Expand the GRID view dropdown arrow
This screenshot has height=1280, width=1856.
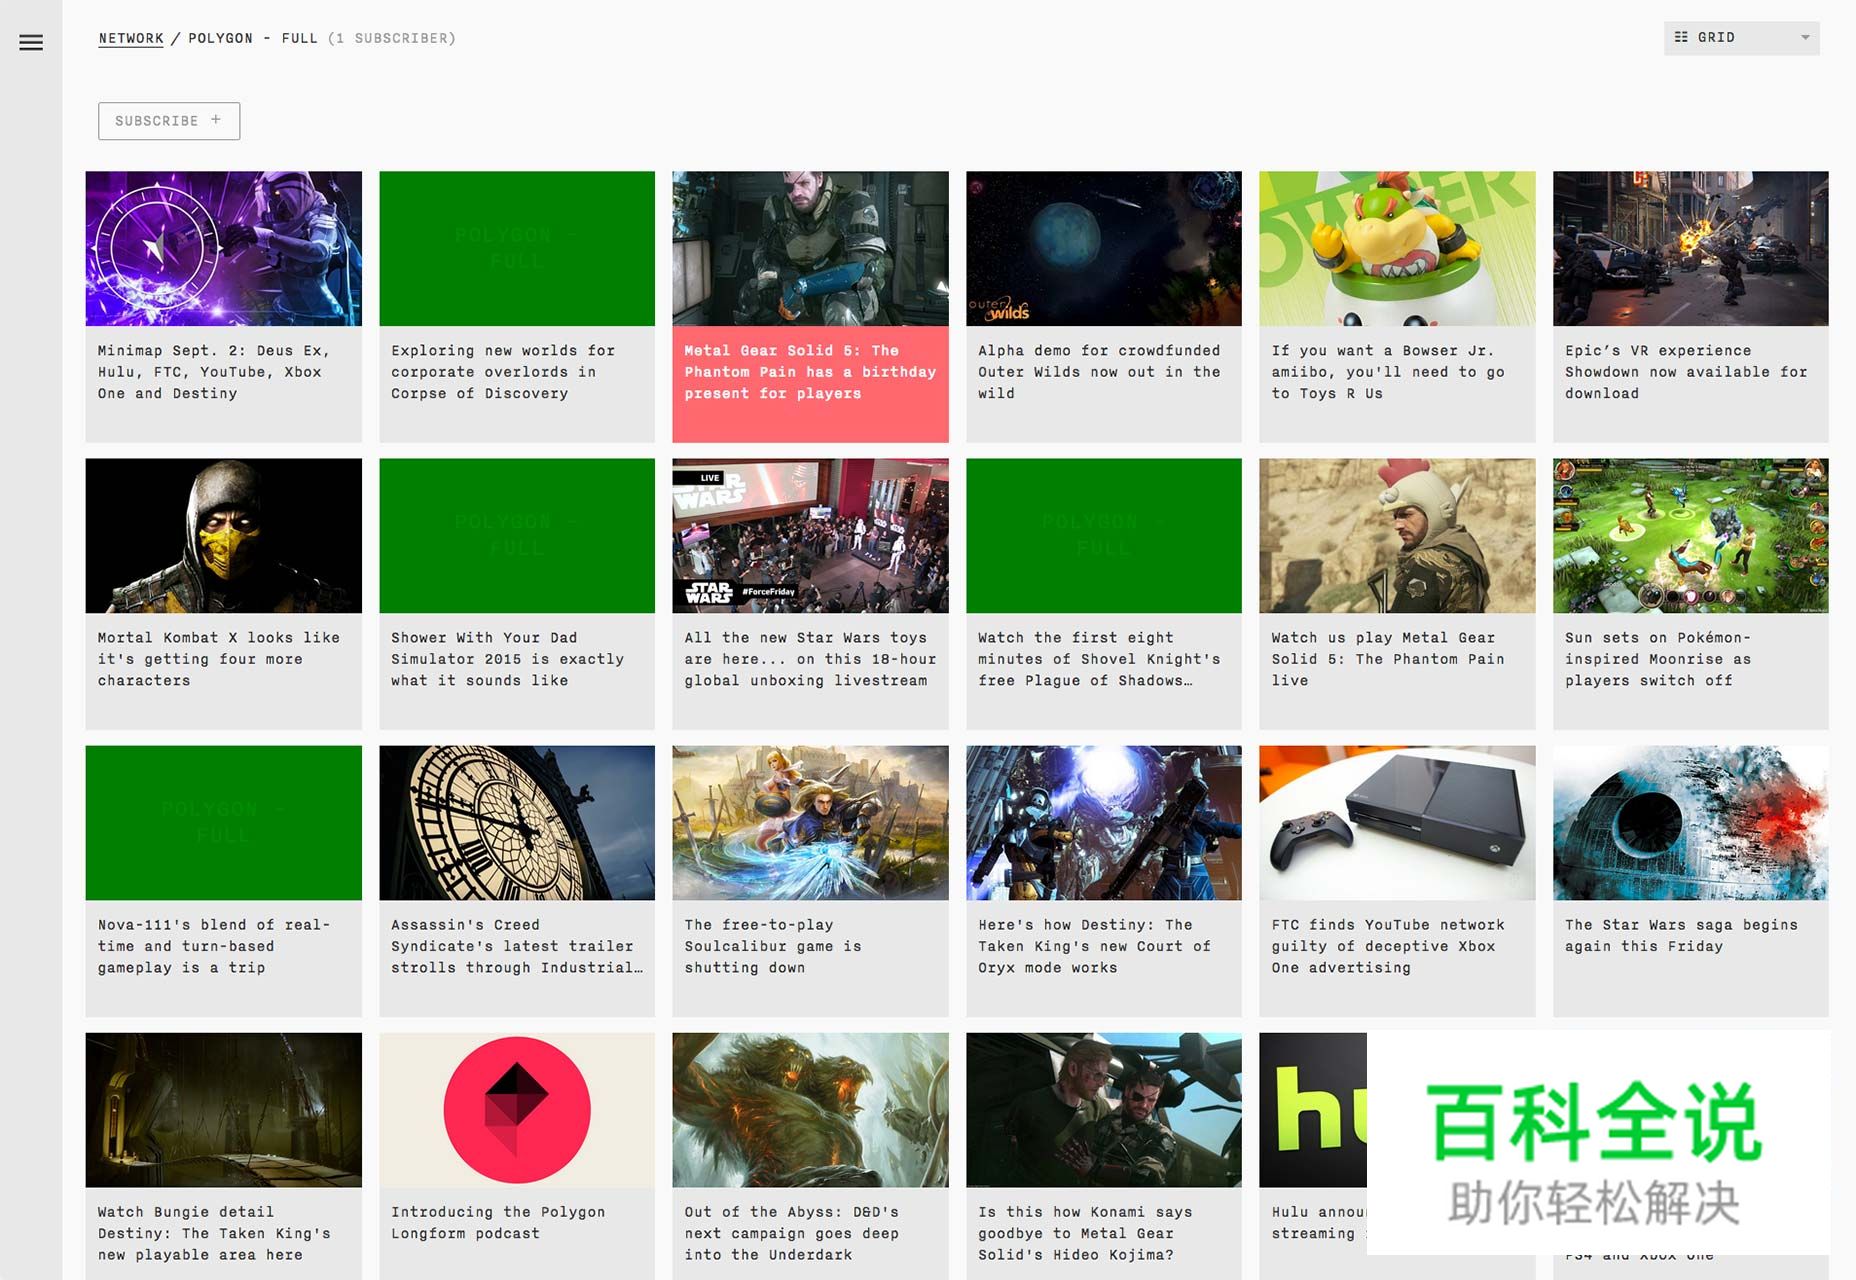(x=1805, y=37)
